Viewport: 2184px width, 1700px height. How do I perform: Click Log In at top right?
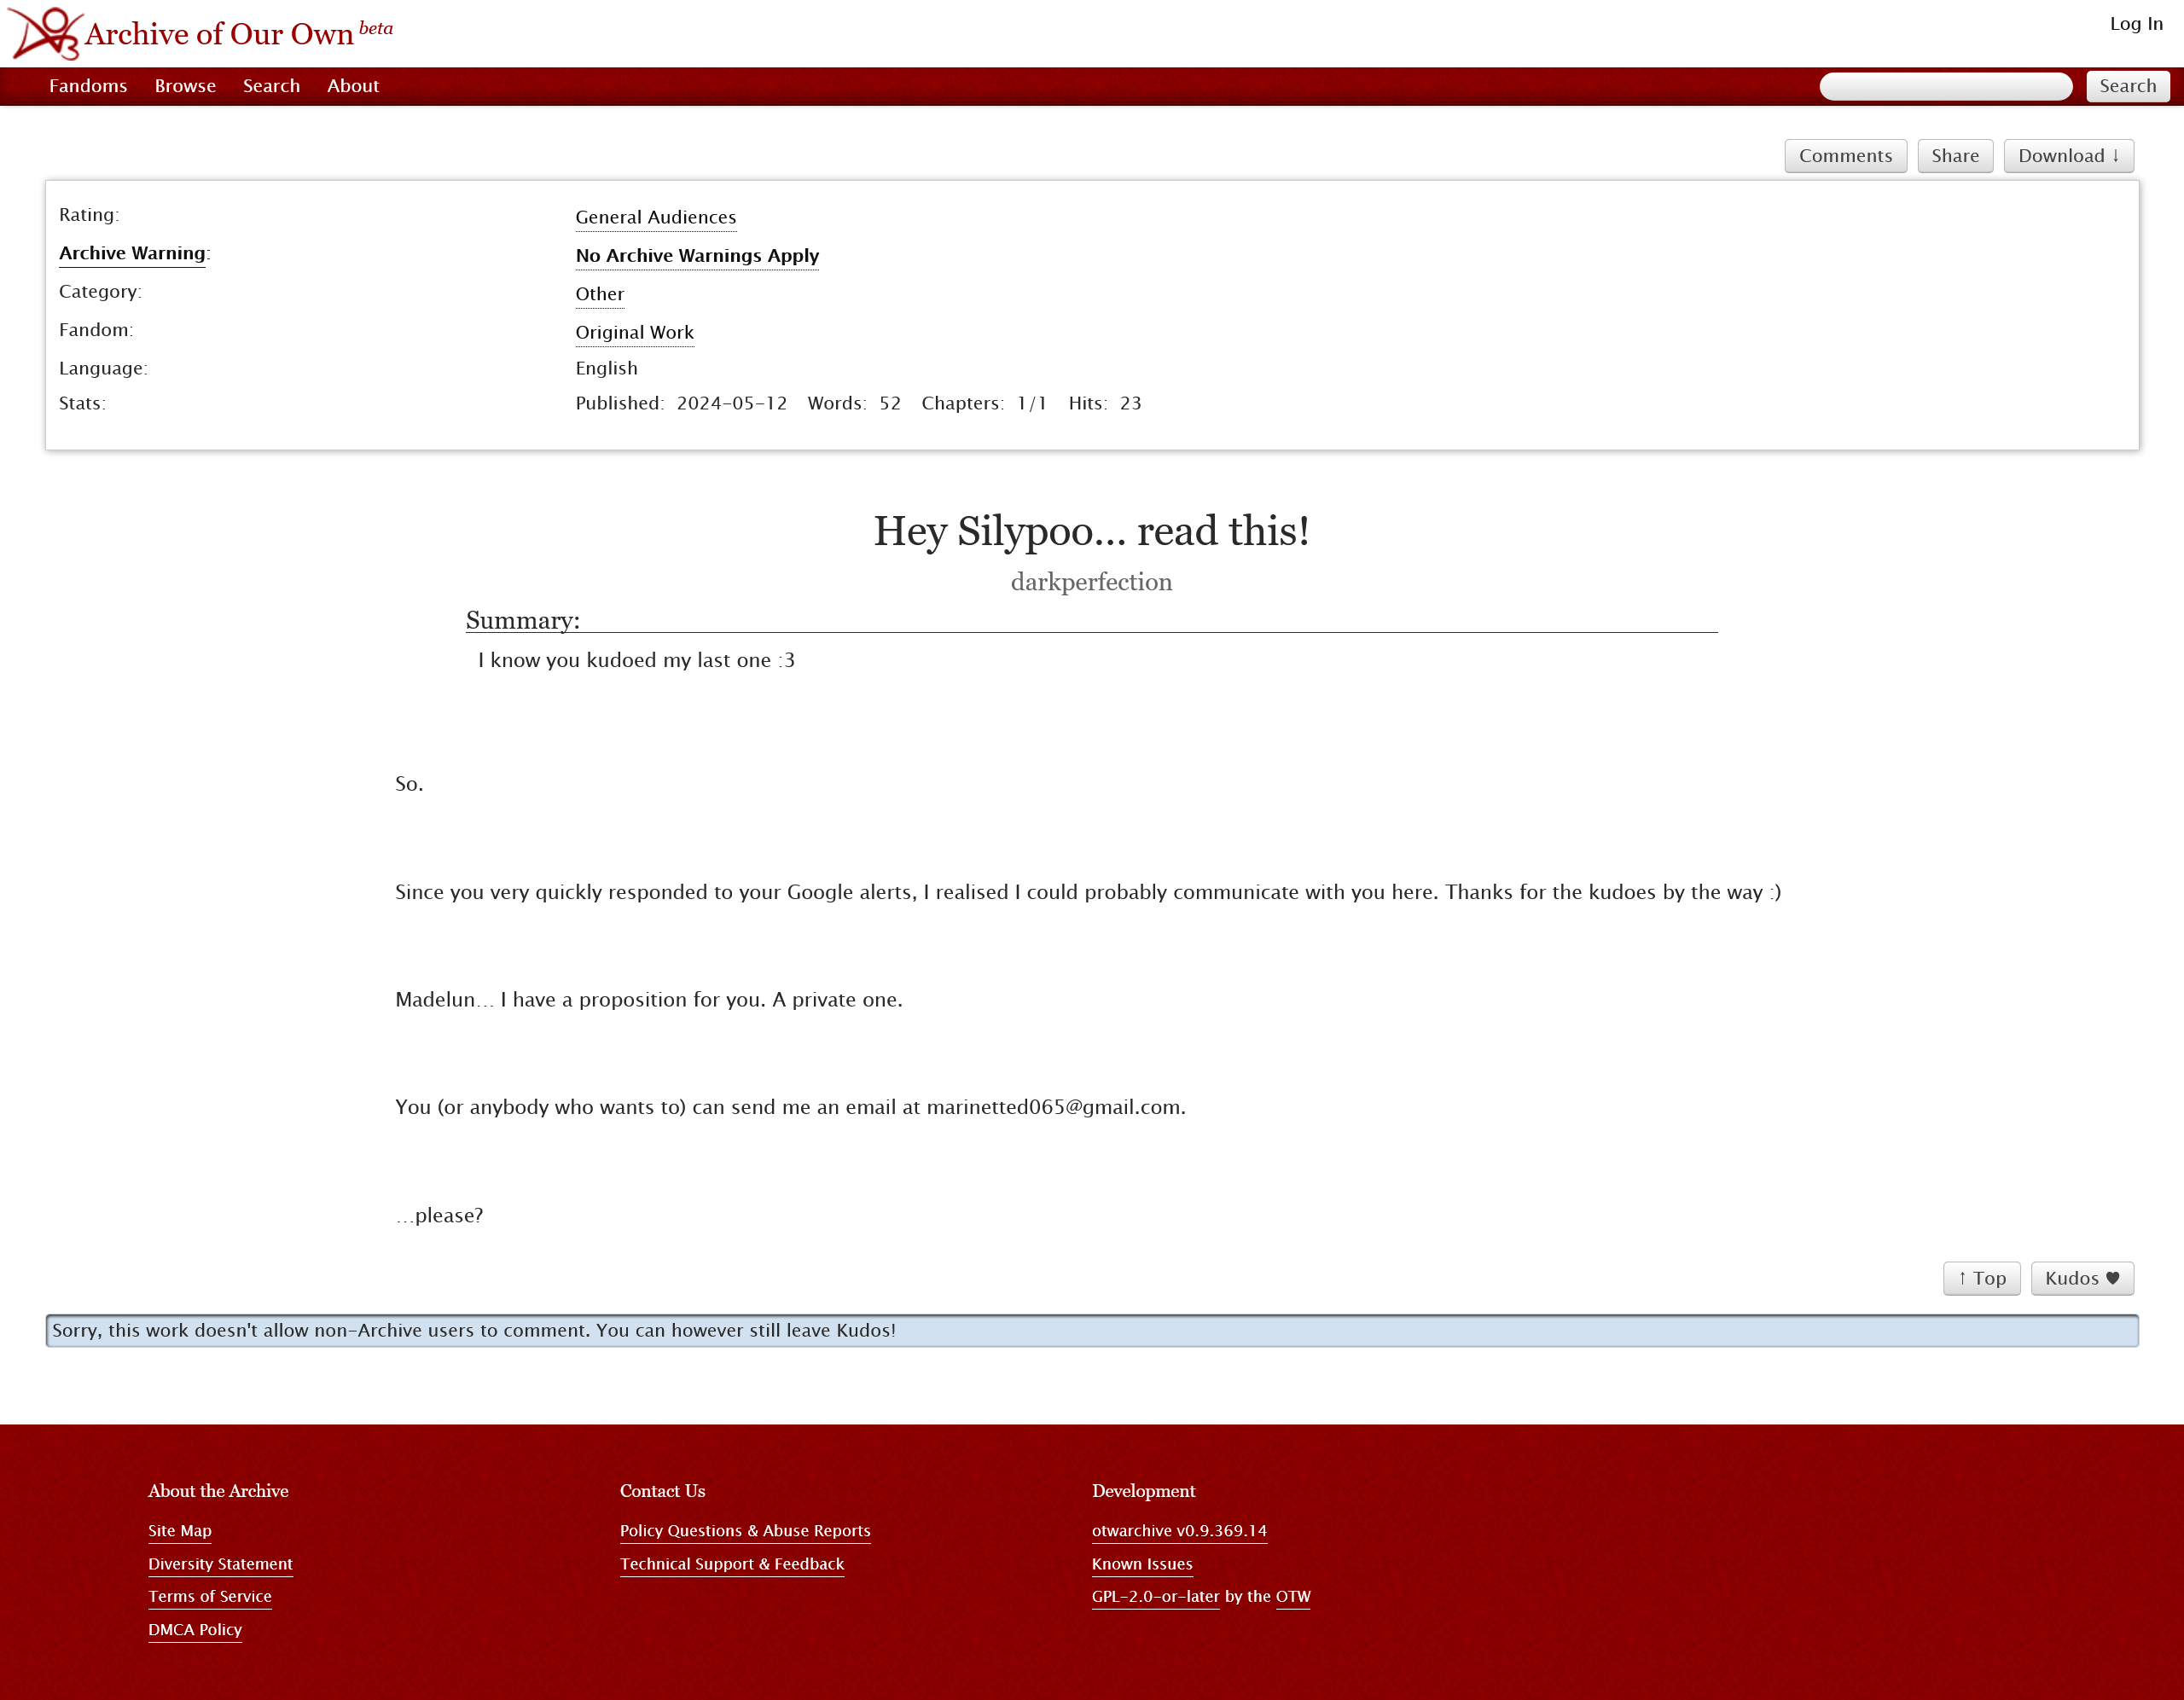pos(2136,24)
